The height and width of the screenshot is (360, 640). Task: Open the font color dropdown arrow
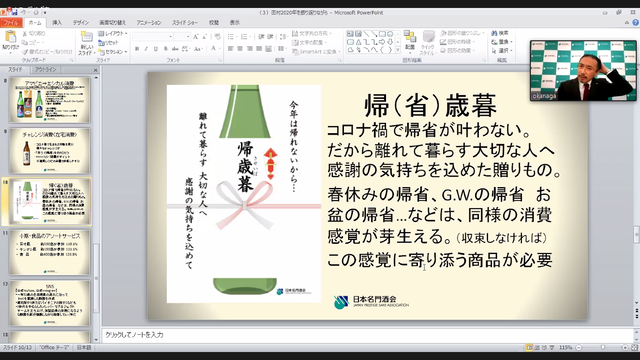point(220,49)
